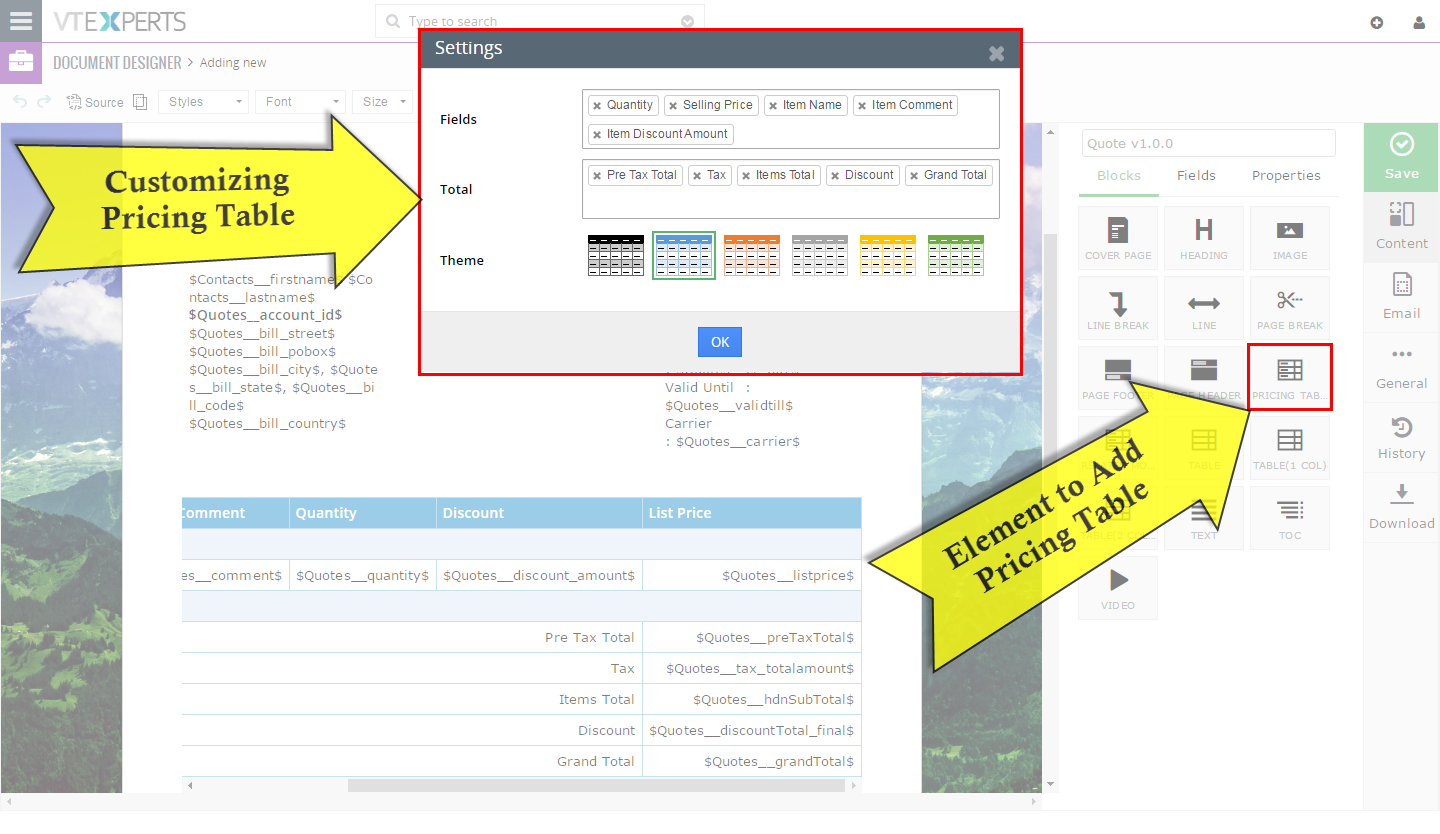The image size is (1440, 834).
Task: Open the History panel
Action: [1402, 437]
